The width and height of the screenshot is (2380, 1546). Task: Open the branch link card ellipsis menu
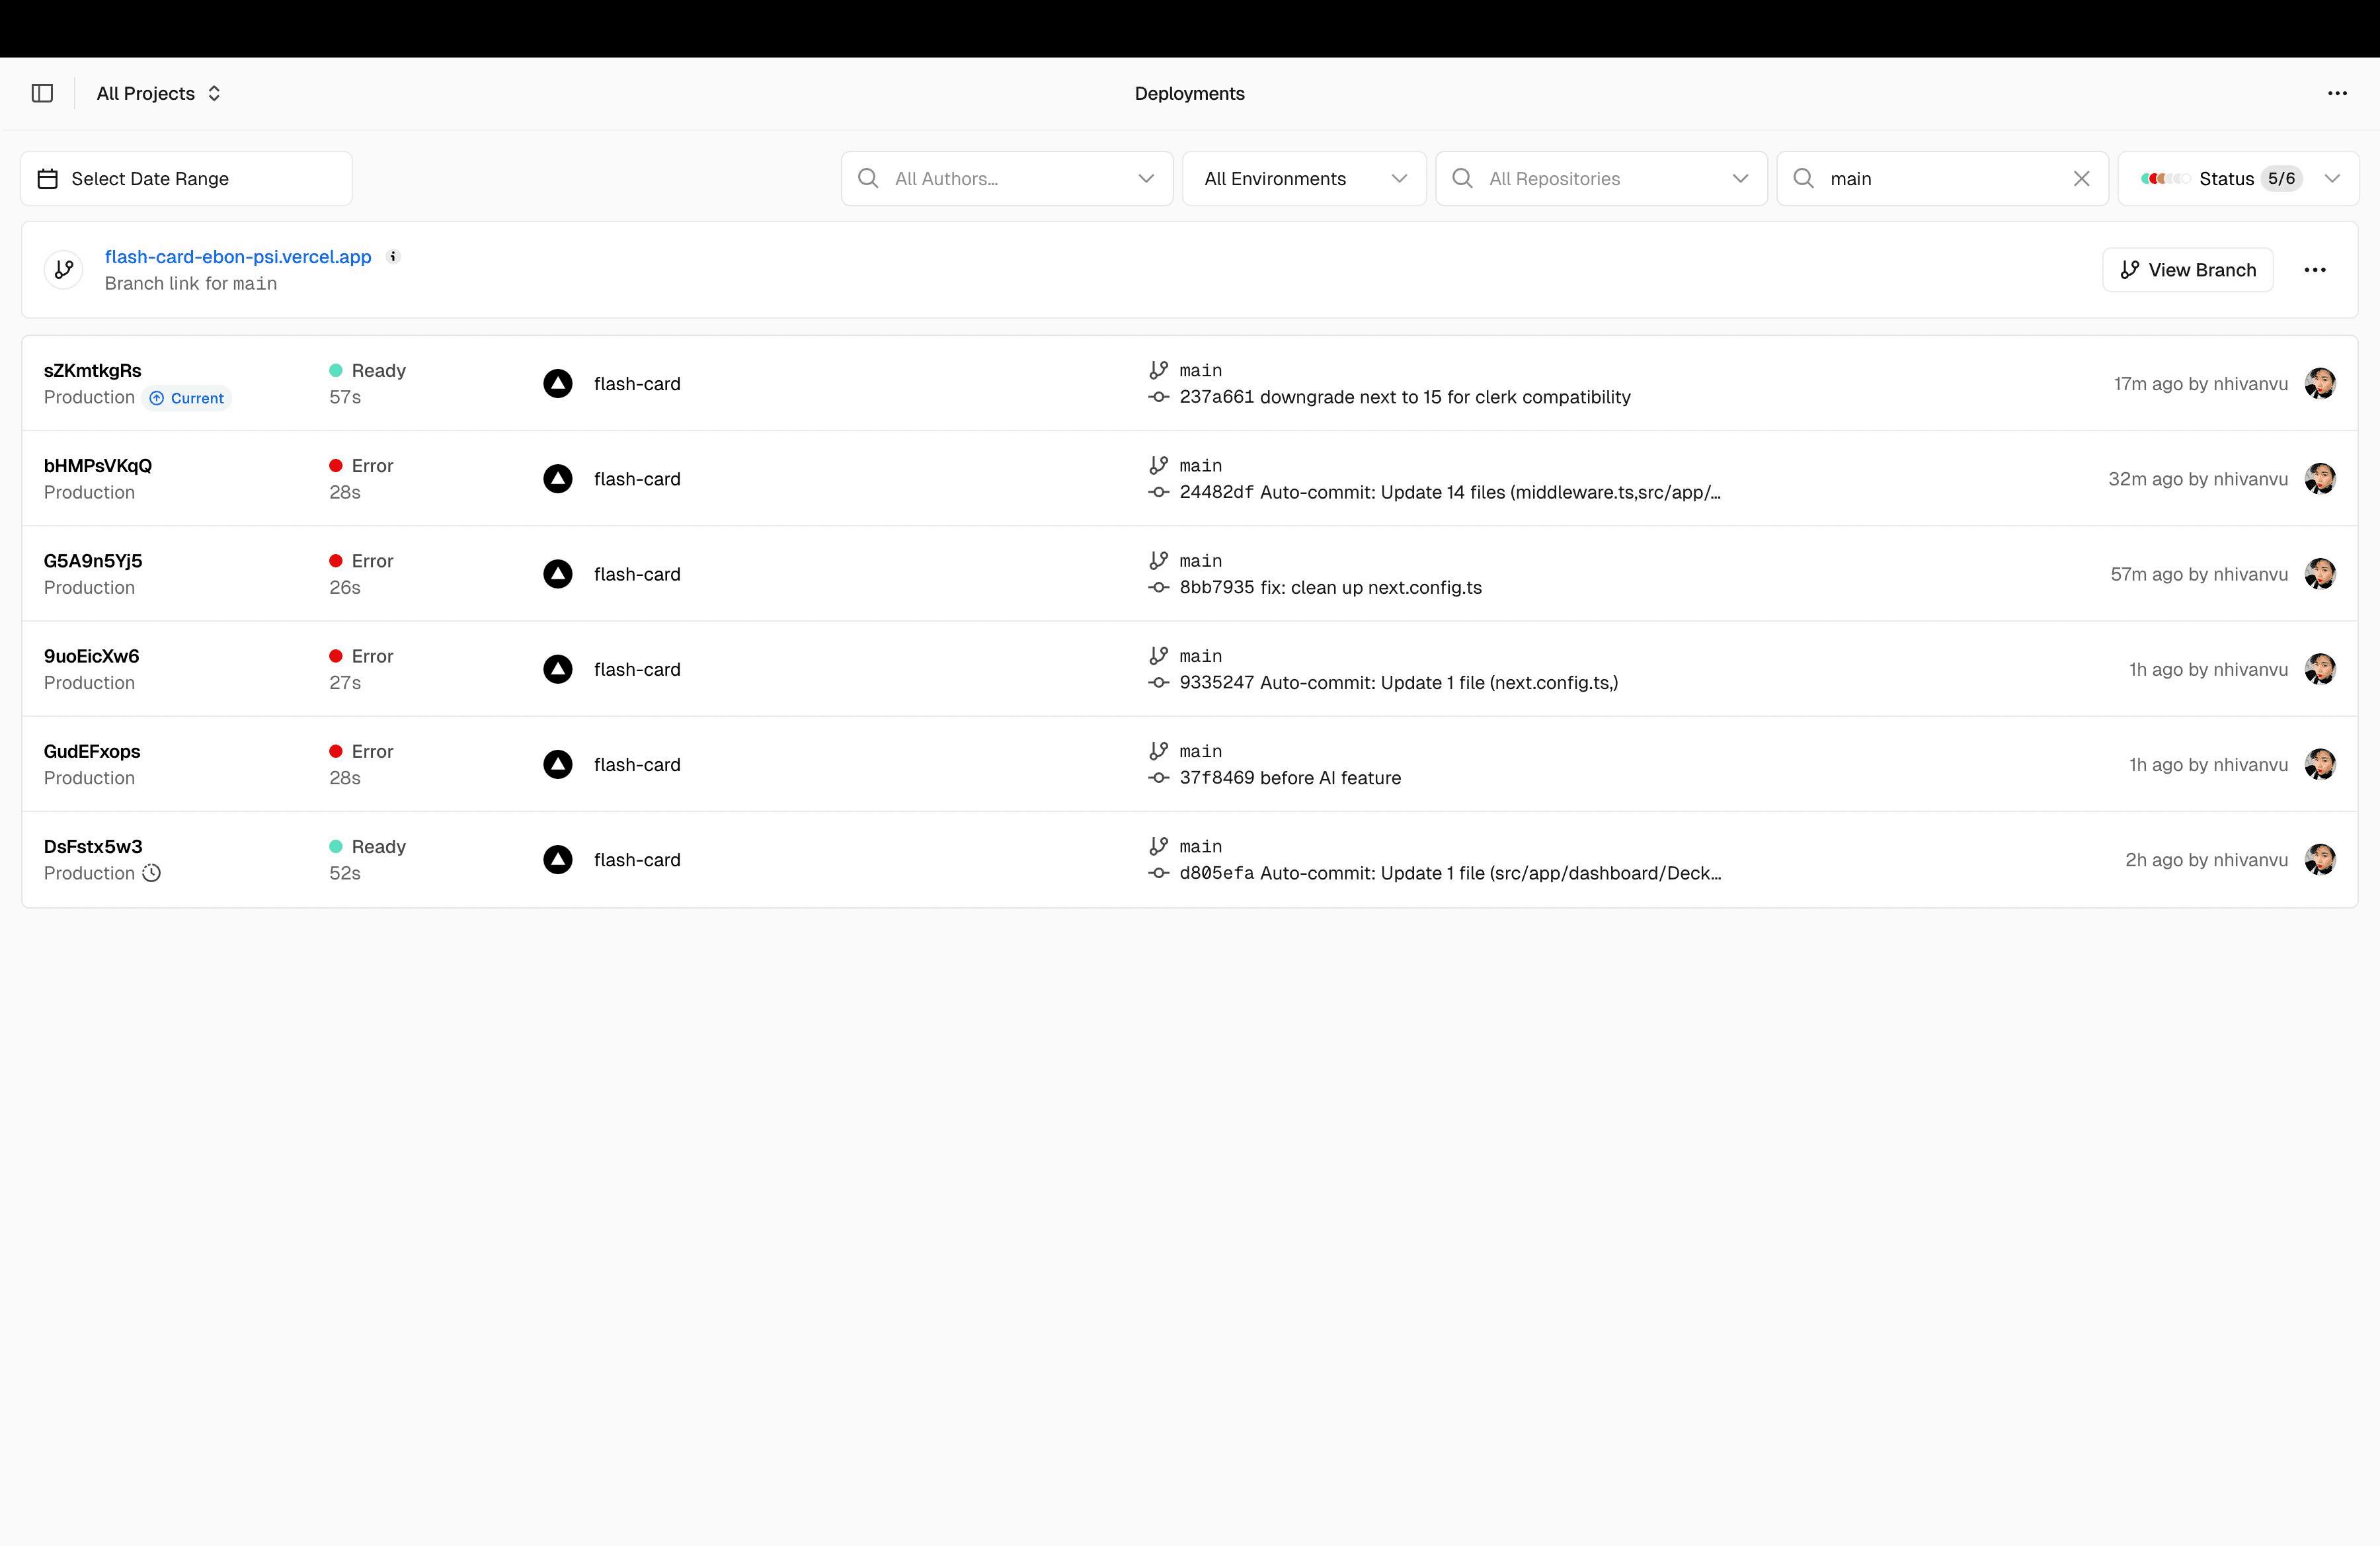click(2315, 270)
